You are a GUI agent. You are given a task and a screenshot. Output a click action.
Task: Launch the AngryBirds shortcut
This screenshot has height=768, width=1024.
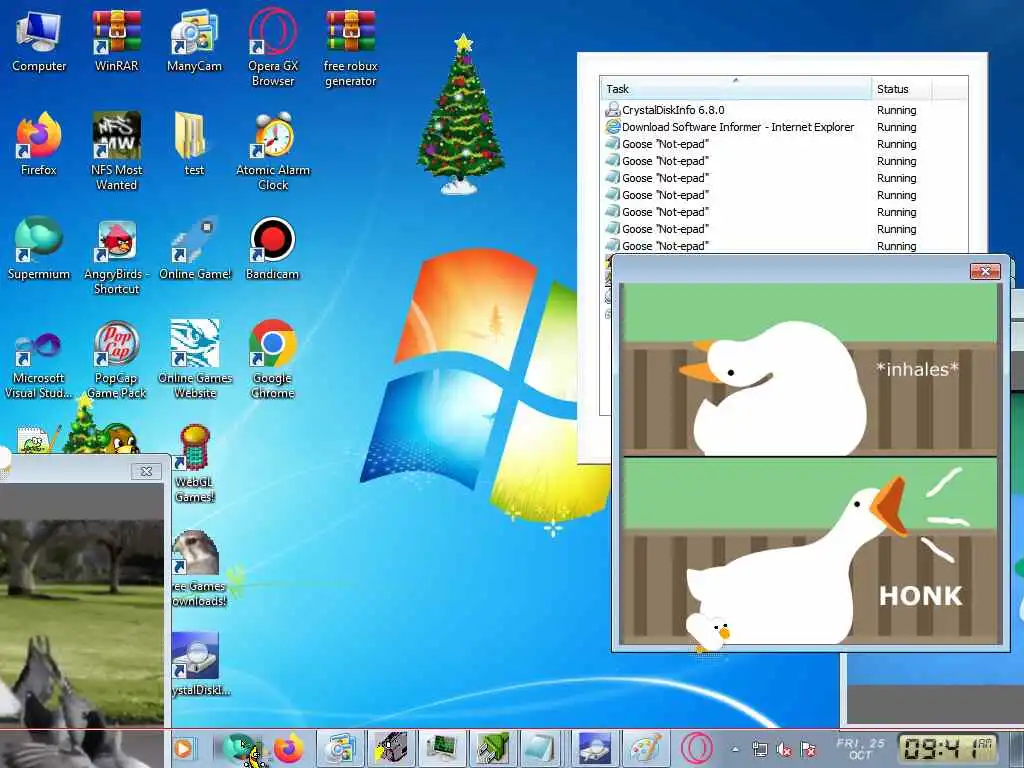click(x=116, y=255)
